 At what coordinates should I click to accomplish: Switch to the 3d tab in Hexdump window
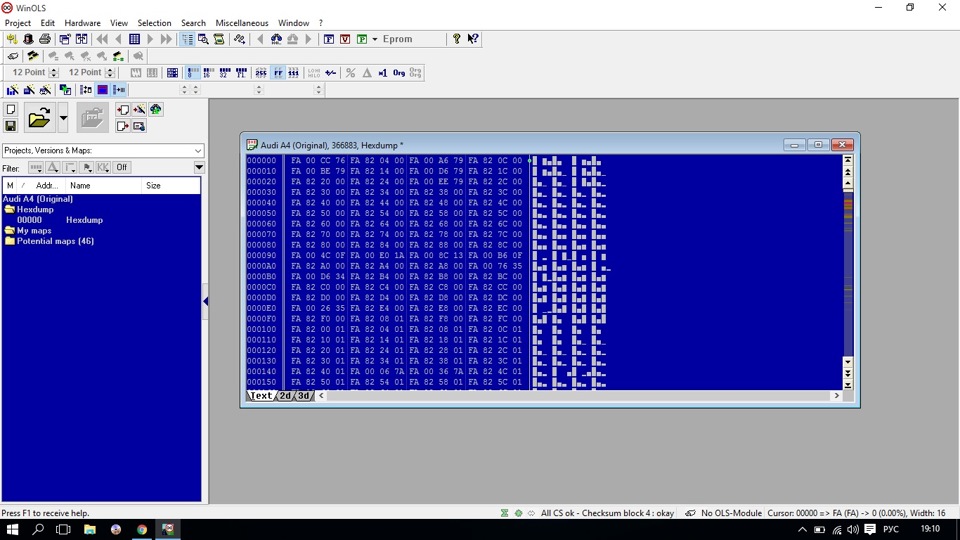coord(304,396)
